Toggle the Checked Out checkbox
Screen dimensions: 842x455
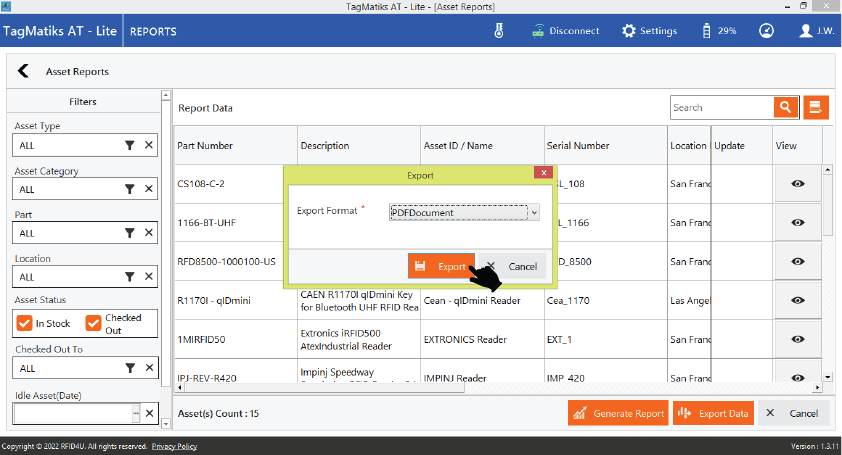[x=94, y=324]
